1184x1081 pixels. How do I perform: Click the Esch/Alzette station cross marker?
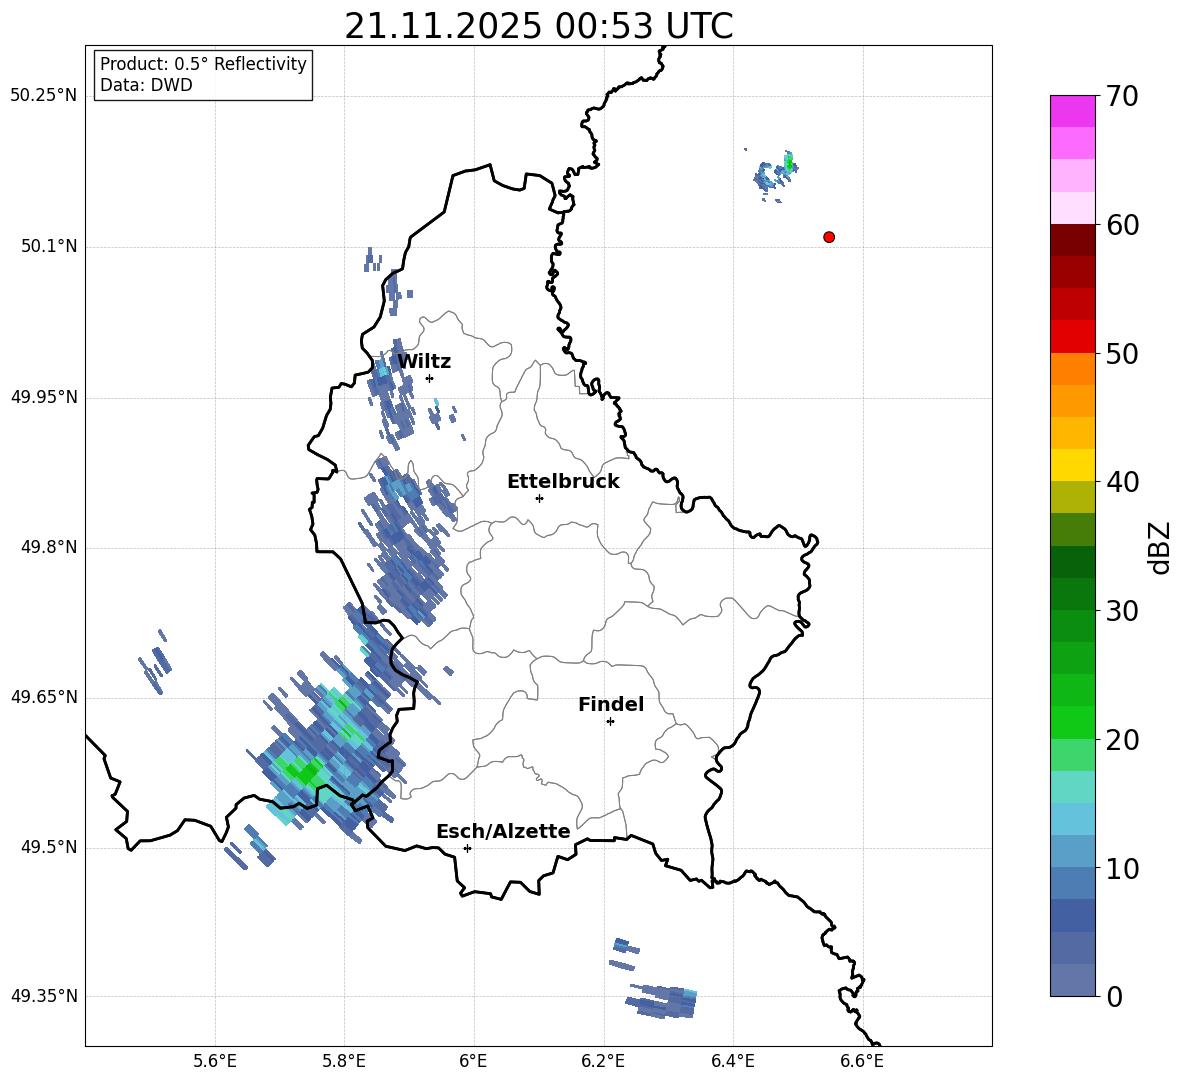467,848
